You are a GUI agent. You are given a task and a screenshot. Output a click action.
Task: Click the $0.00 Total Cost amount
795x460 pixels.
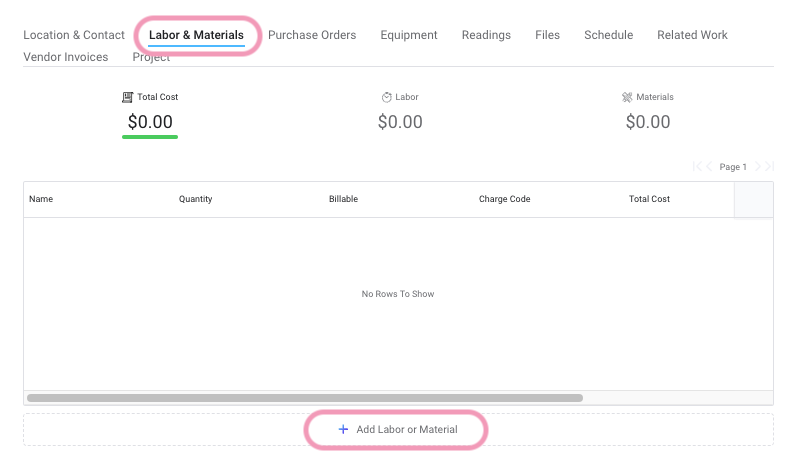(x=150, y=122)
